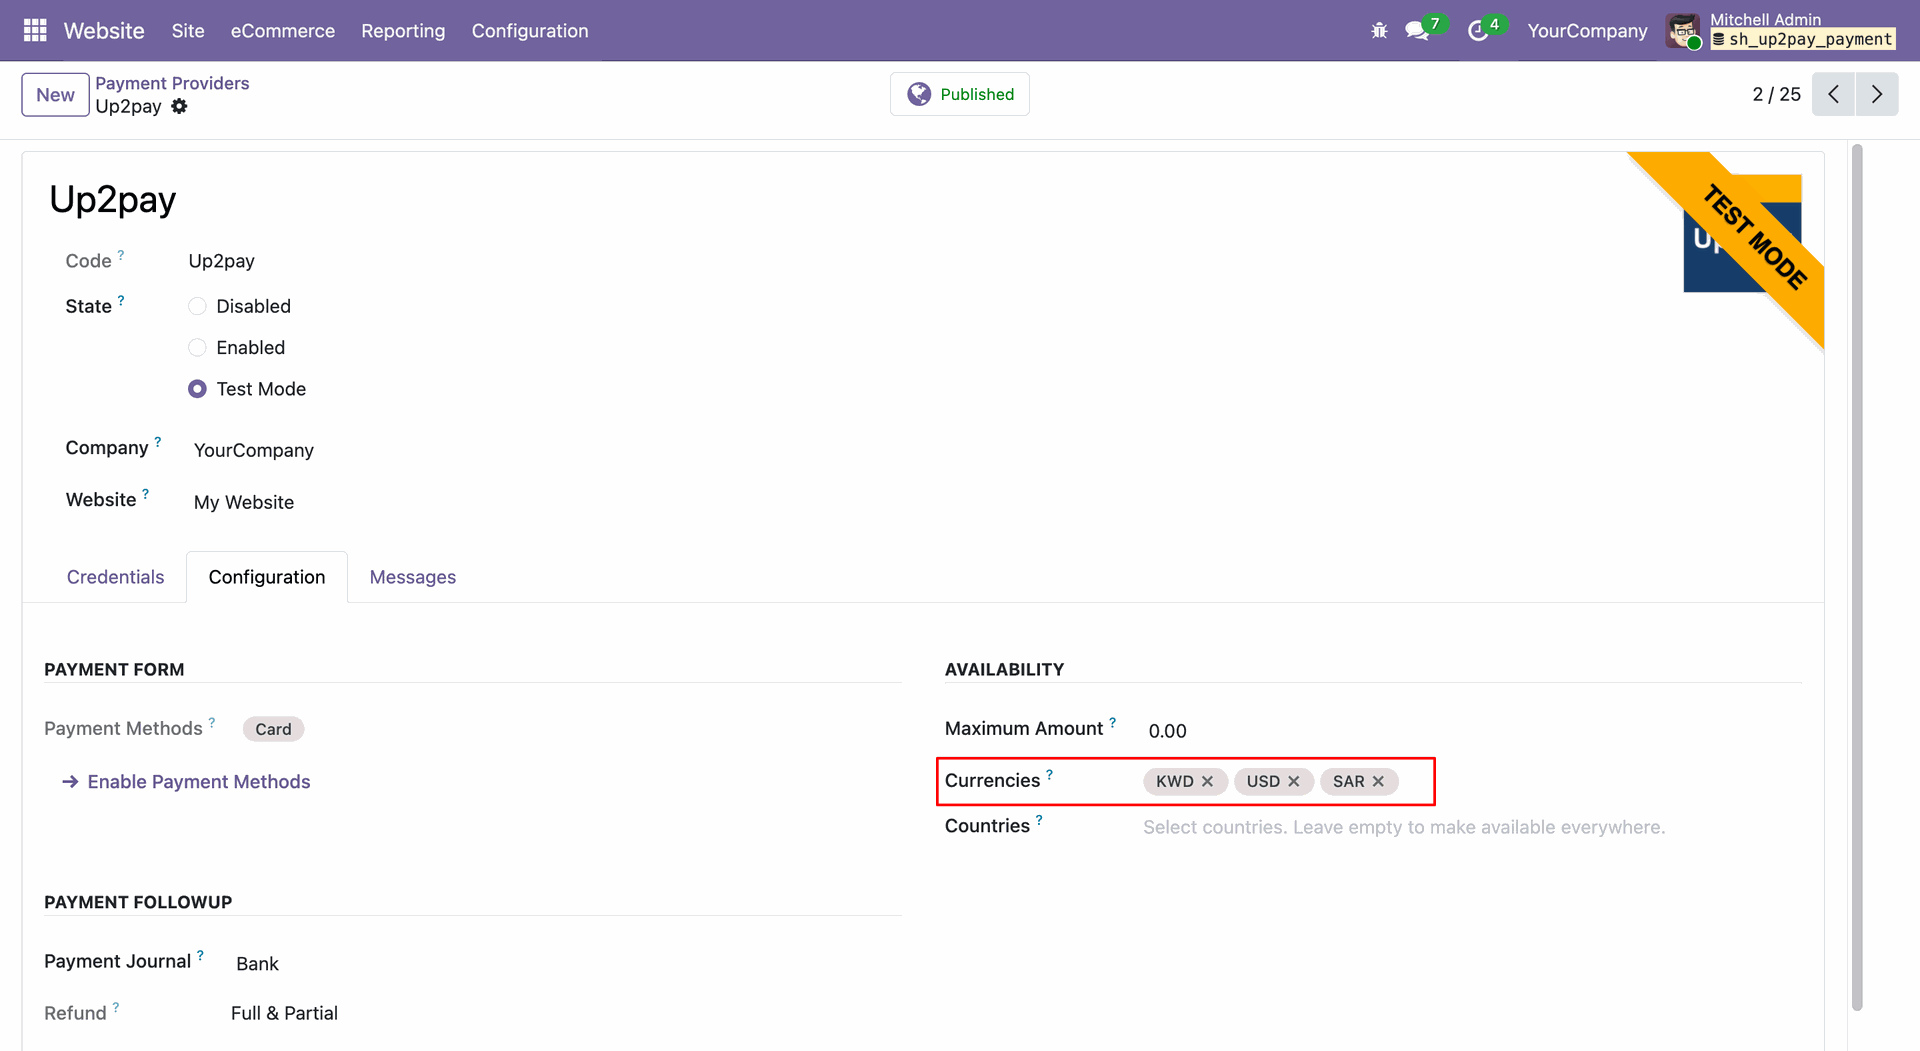1920x1051 pixels.
Task: Remove the USD currency tag
Action: 1293,781
